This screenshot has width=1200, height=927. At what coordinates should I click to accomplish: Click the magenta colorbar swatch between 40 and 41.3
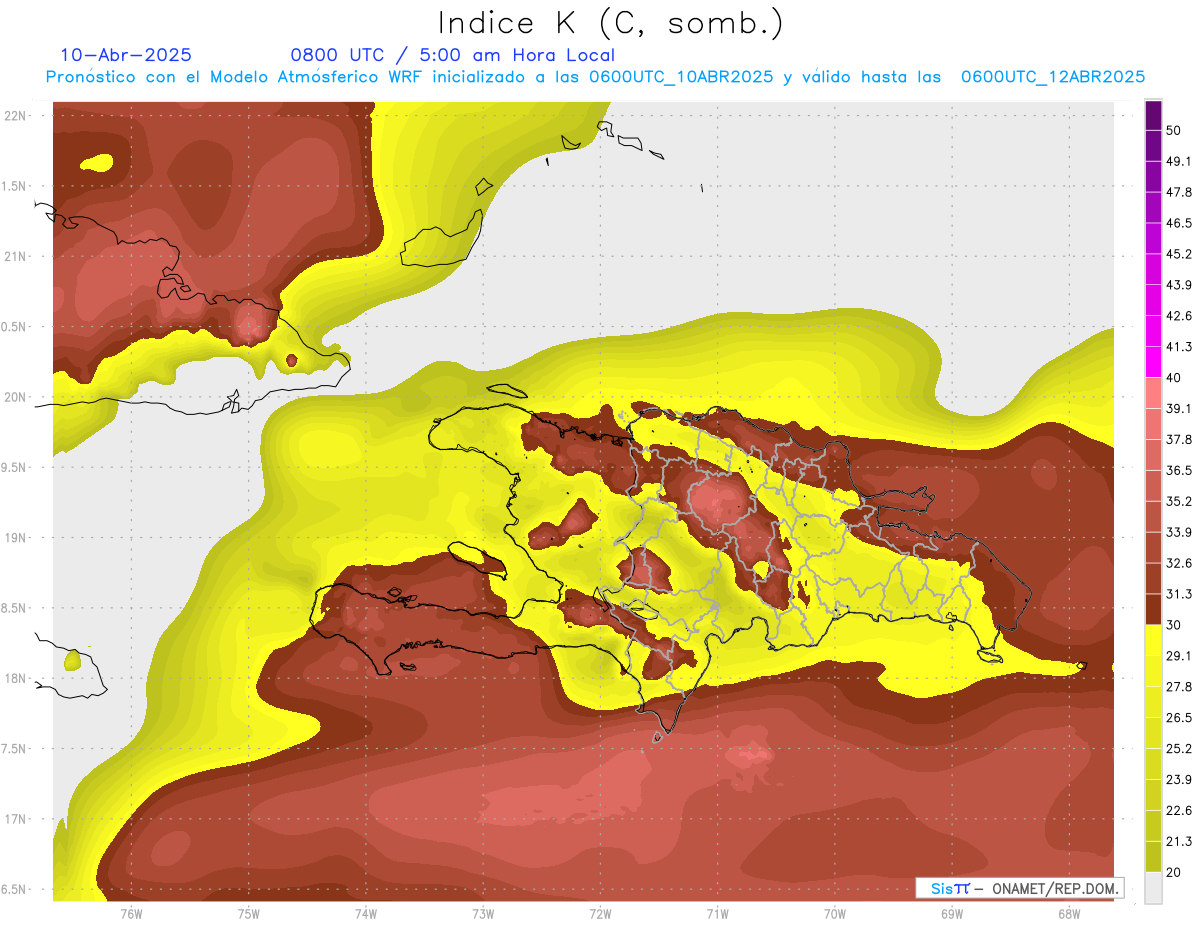point(1153,362)
